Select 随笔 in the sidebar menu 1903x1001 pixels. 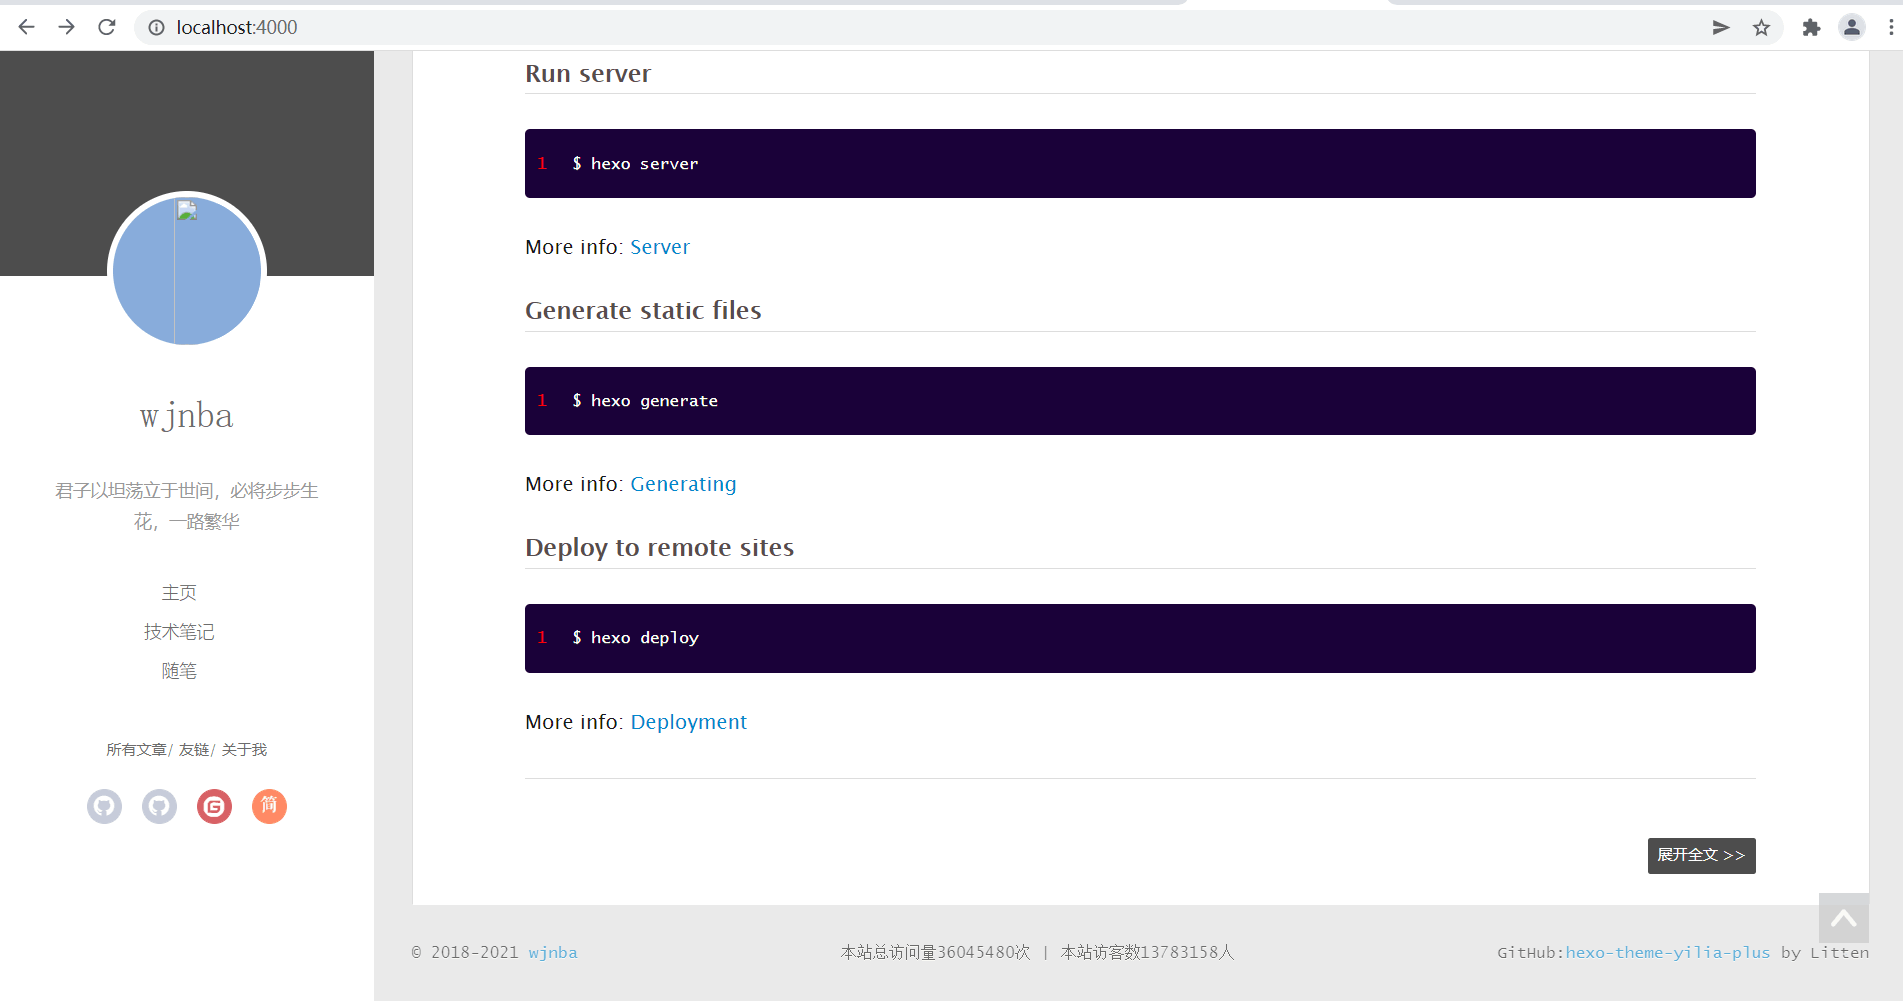[x=179, y=671]
